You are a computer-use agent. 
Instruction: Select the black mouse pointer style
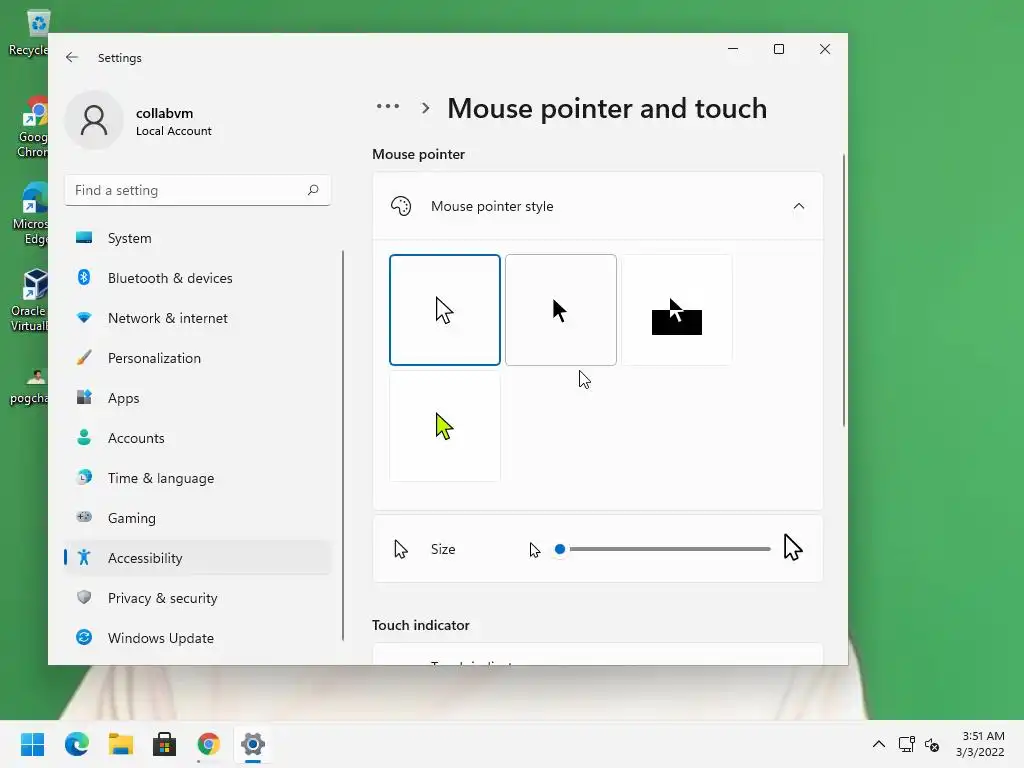tap(561, 310)
